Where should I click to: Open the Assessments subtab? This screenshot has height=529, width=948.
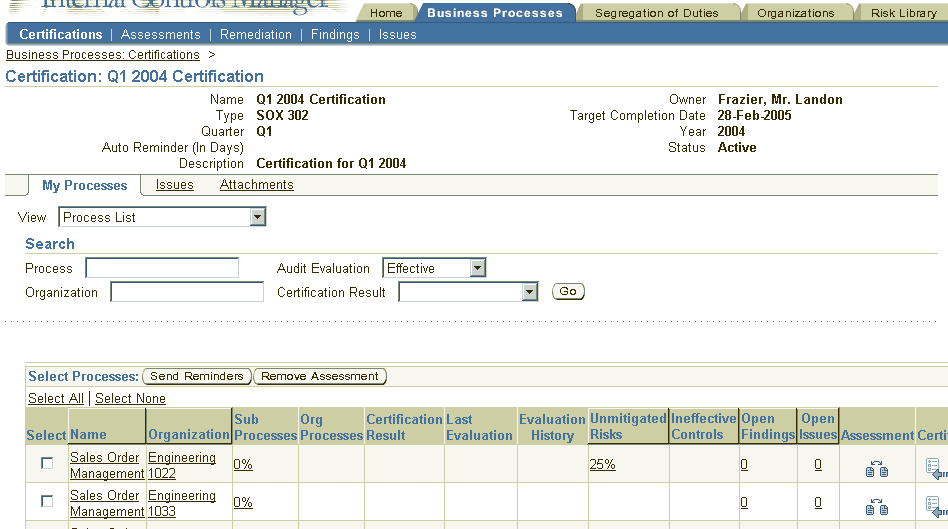coord(160,34)
